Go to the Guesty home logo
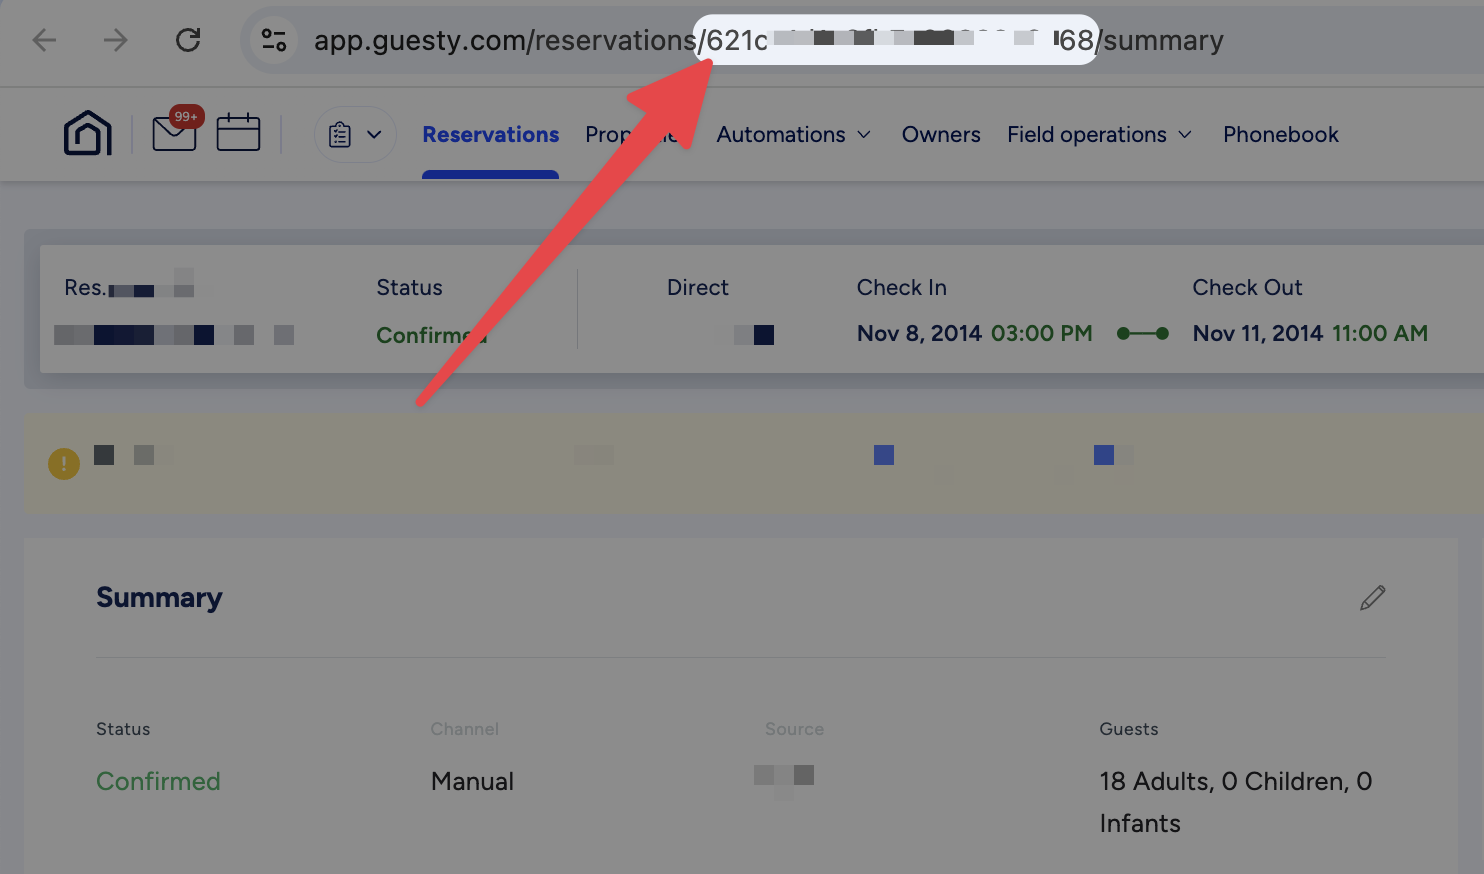 point(88,133)
